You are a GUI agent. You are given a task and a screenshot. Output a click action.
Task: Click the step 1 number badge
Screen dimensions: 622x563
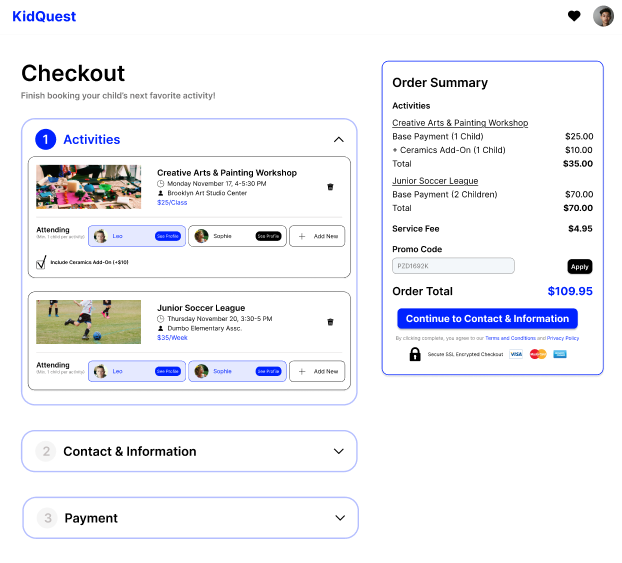pyautogui.click(x=46, y=139)
